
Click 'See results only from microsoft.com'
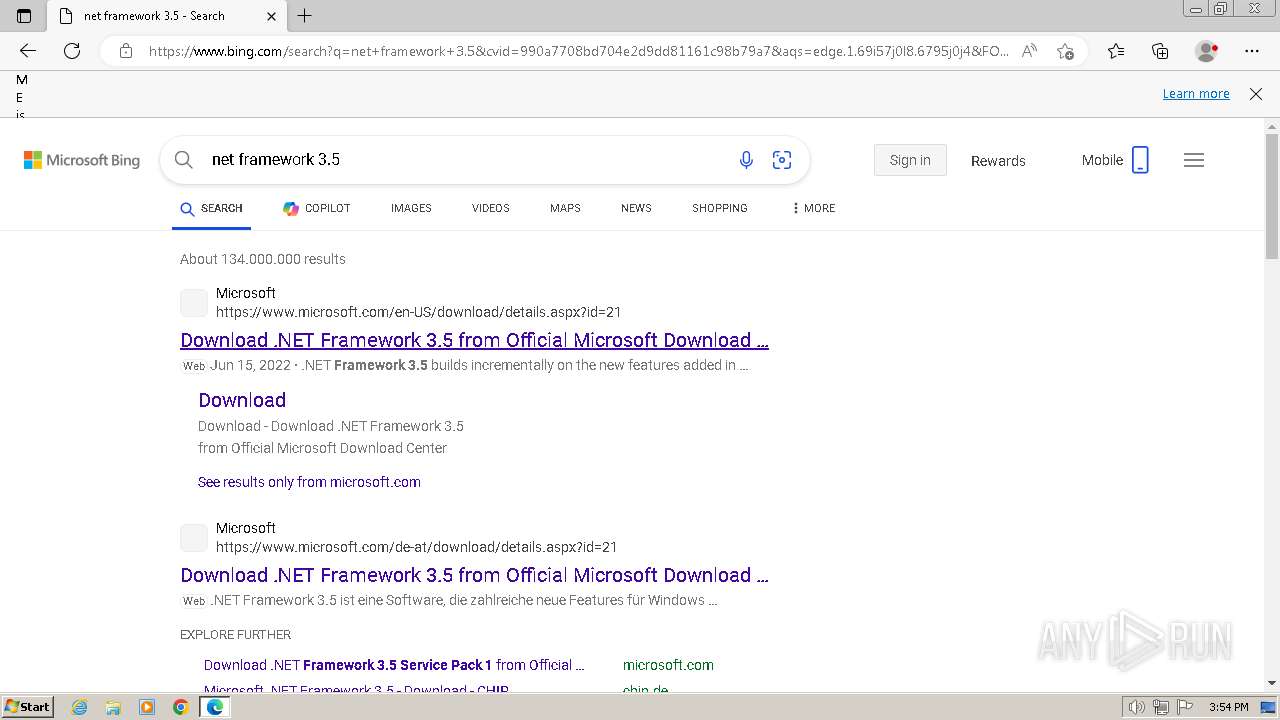click(309, 482)
